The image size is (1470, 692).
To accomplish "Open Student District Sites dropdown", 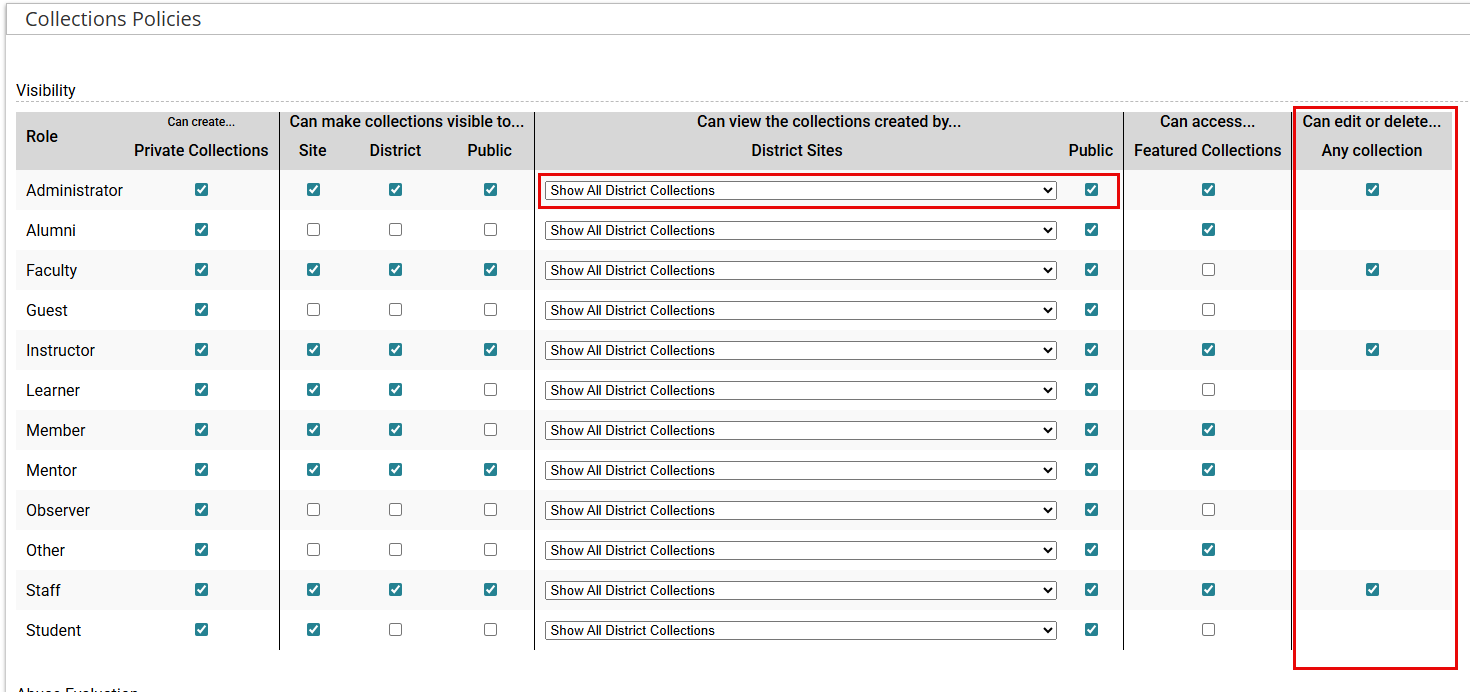I will [801, 630].
